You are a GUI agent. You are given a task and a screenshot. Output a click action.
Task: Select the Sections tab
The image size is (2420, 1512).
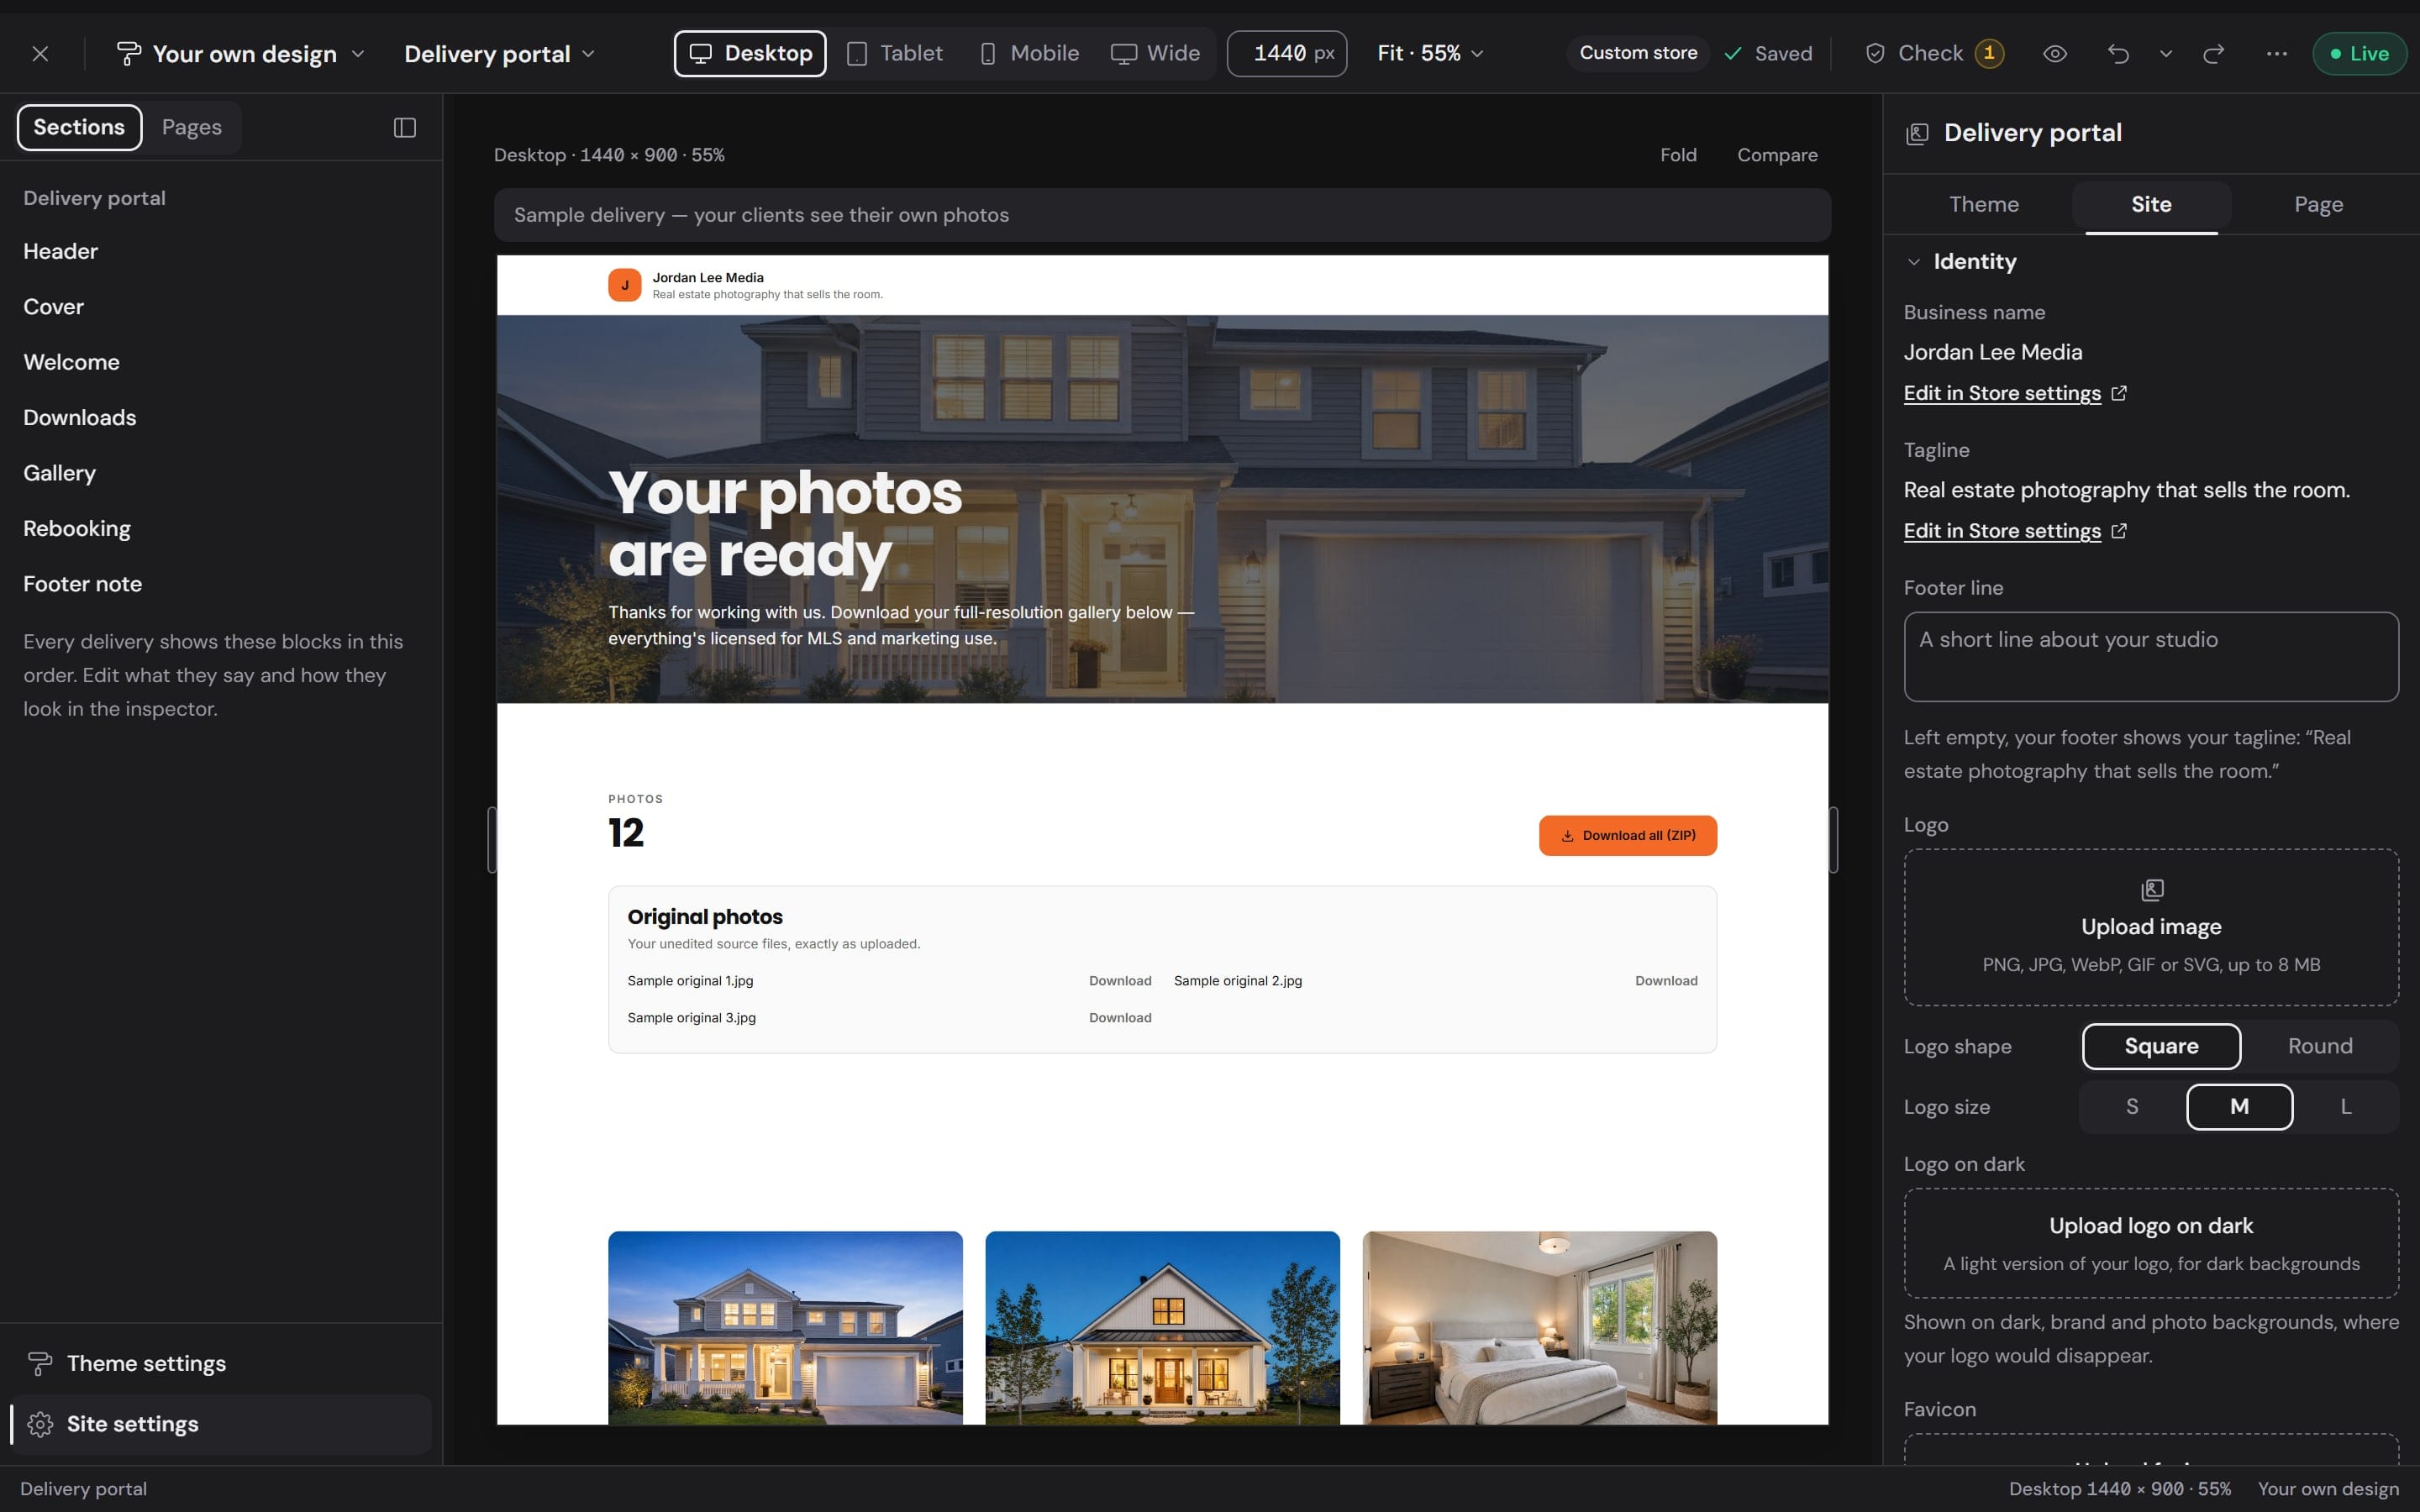79,127
